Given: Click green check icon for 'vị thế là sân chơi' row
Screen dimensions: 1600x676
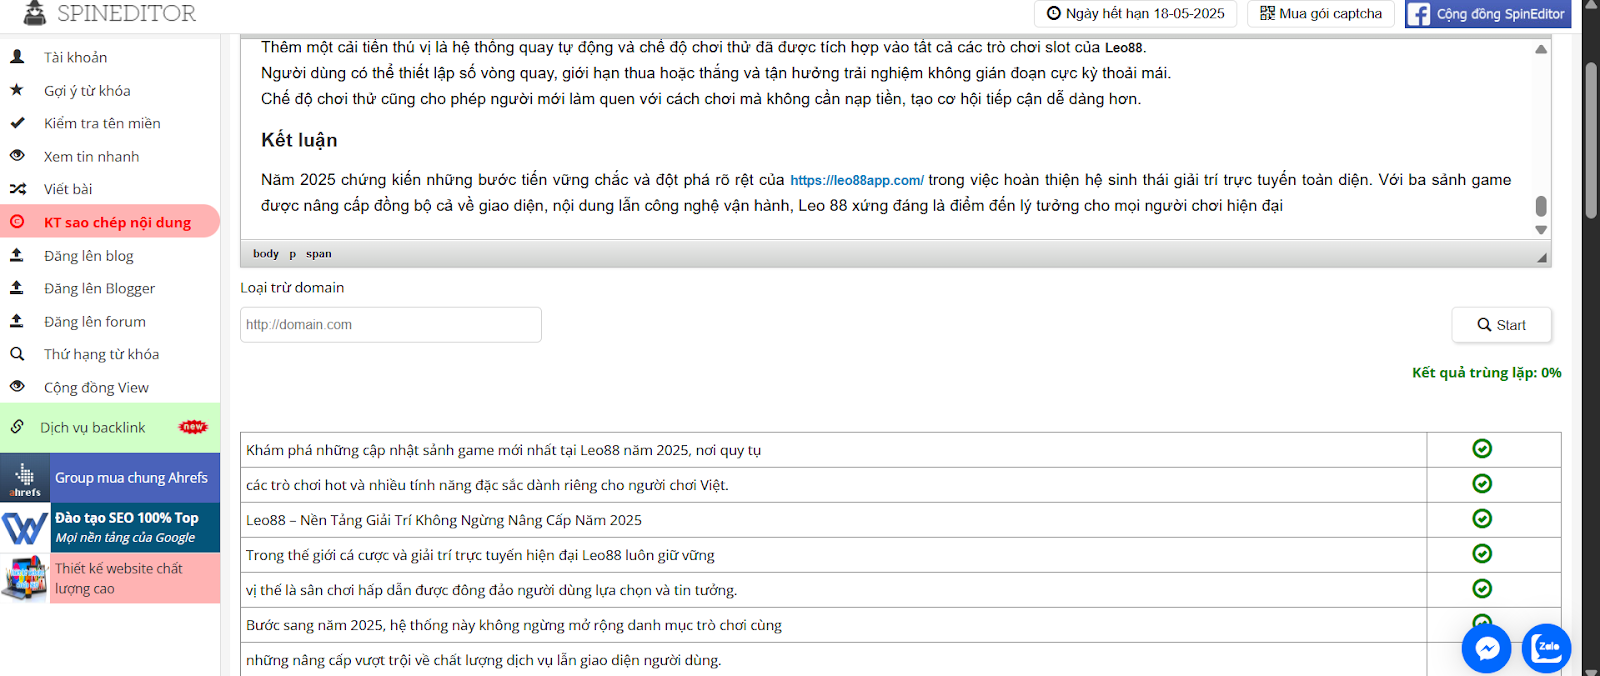Looking at the screenshot, I should click(1482, 589).
